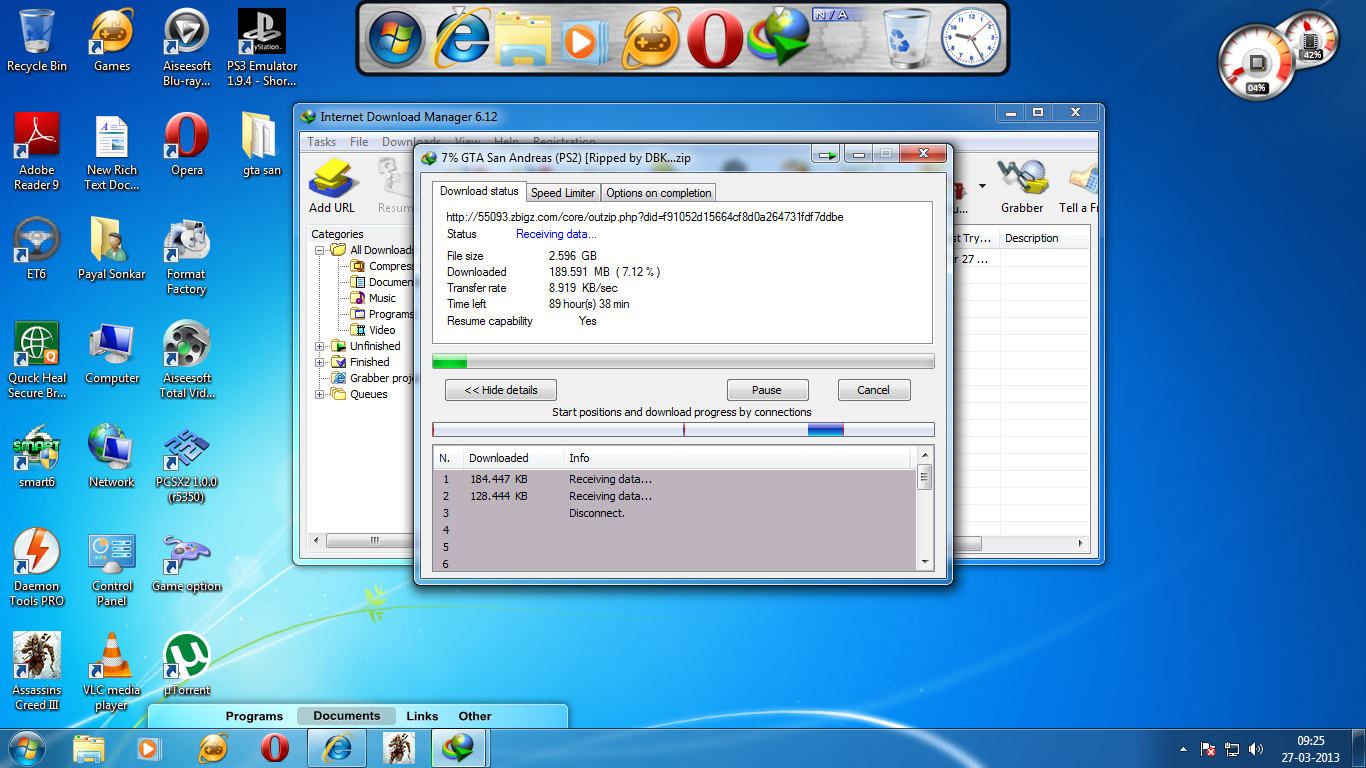The image size is (1366, 768).
Task: Launch Adobe Reader 9 desktop icon
Action: click(x=37, y=151)
